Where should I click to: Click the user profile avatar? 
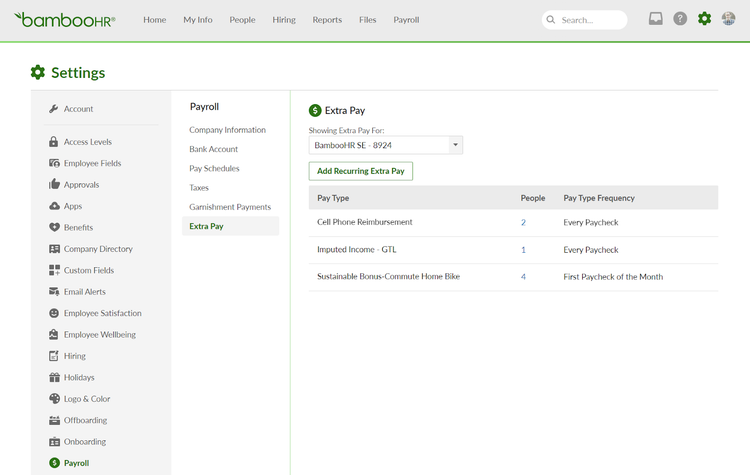(729, 19)
